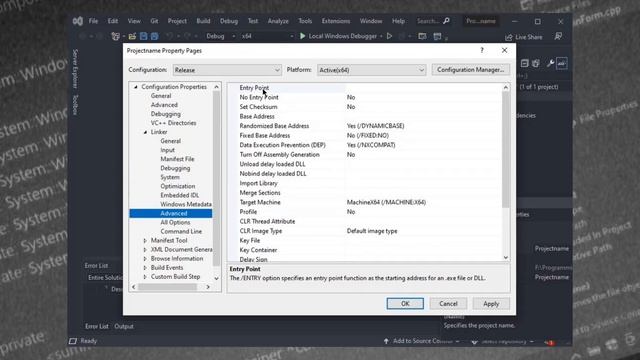This screenshot has width=640, height=360.
Task: Click the Configuration Manager button
Action: tap(471, 70)
